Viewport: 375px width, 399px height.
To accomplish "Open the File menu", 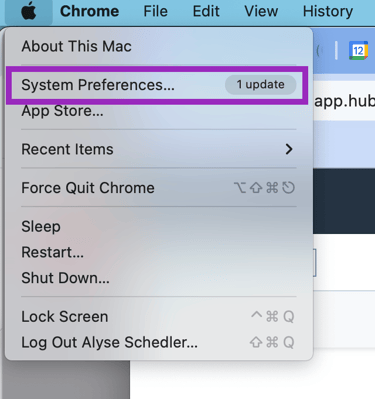I will point(155,11).
